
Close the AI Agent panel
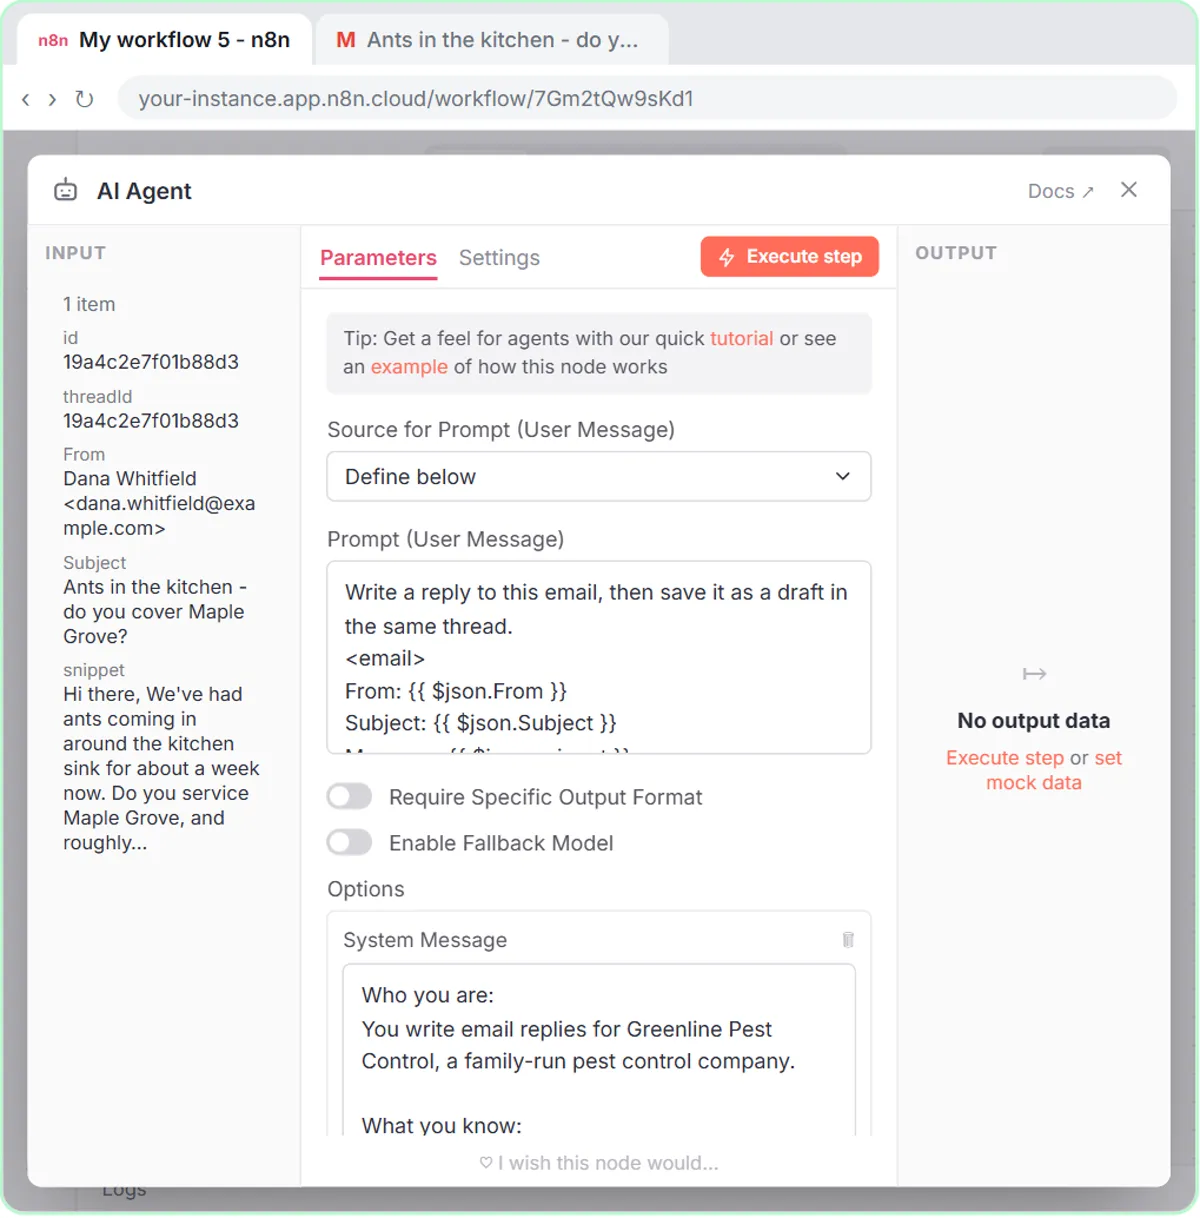click(1129, 190)
